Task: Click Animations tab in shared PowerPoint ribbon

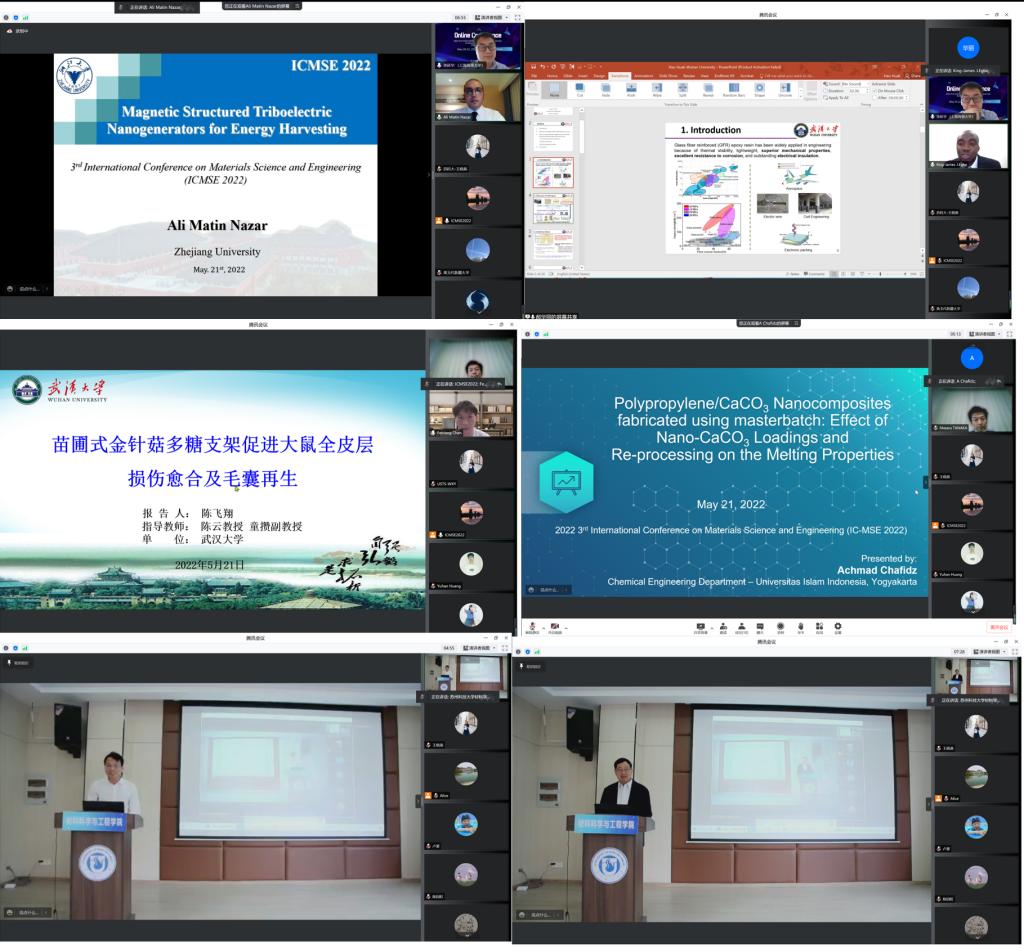Action: coord(644,76)
